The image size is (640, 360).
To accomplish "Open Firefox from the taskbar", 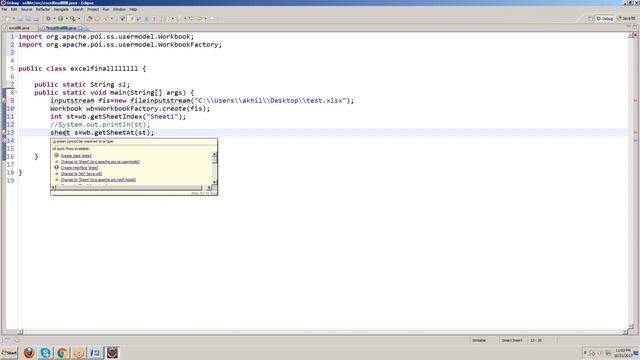I will point(29,353).
